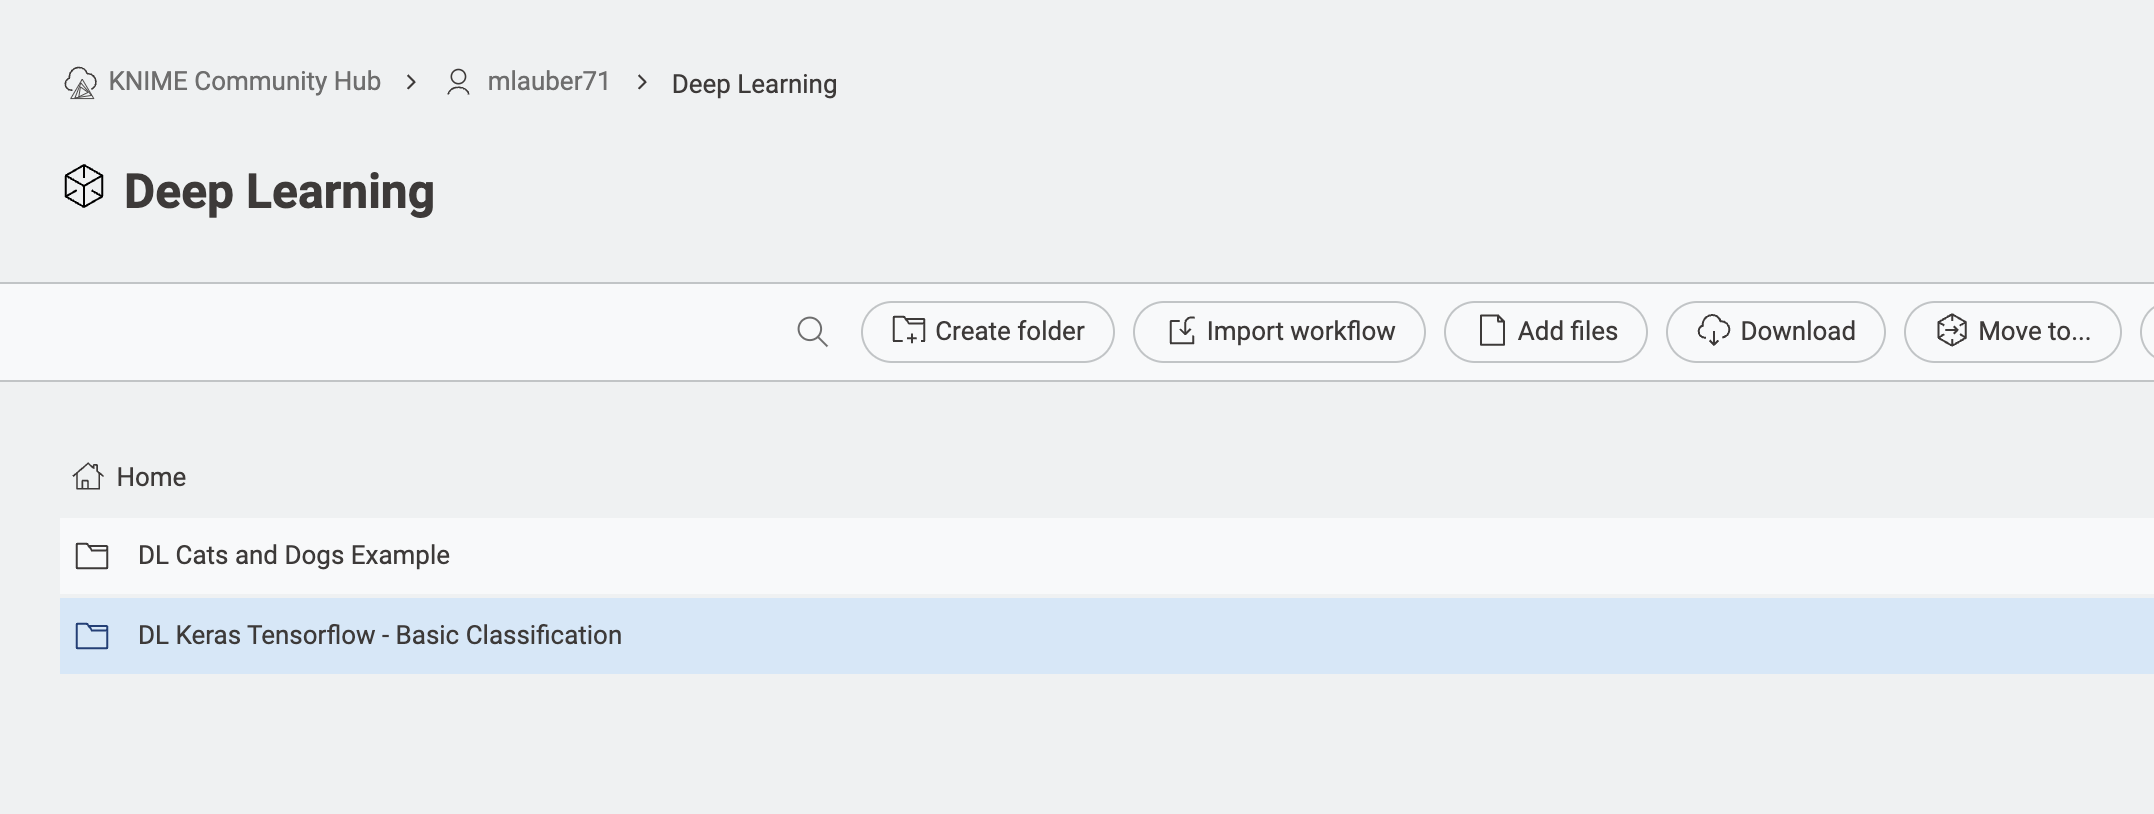Click the Import workflow button
This screenshot has height=814, width=2154.
click(x=1279, y=332)
